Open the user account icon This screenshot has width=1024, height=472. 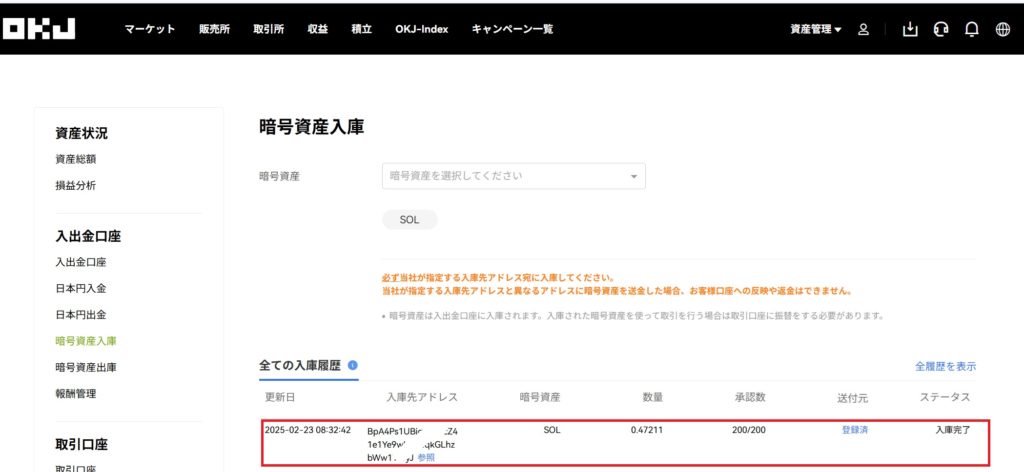point(863,29)
